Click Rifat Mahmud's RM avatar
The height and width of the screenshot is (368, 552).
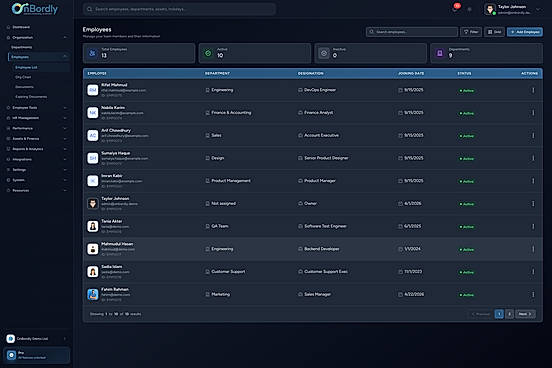pos(93,90)
